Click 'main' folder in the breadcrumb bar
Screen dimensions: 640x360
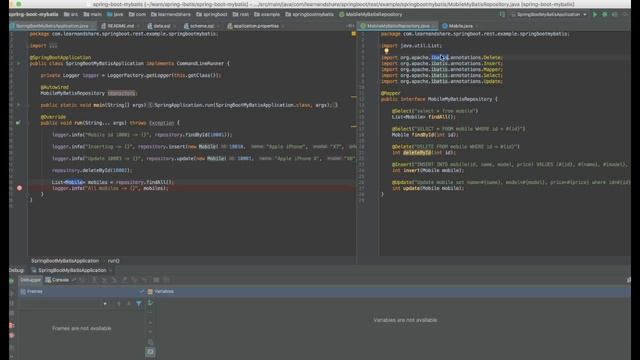coord(93,14)
